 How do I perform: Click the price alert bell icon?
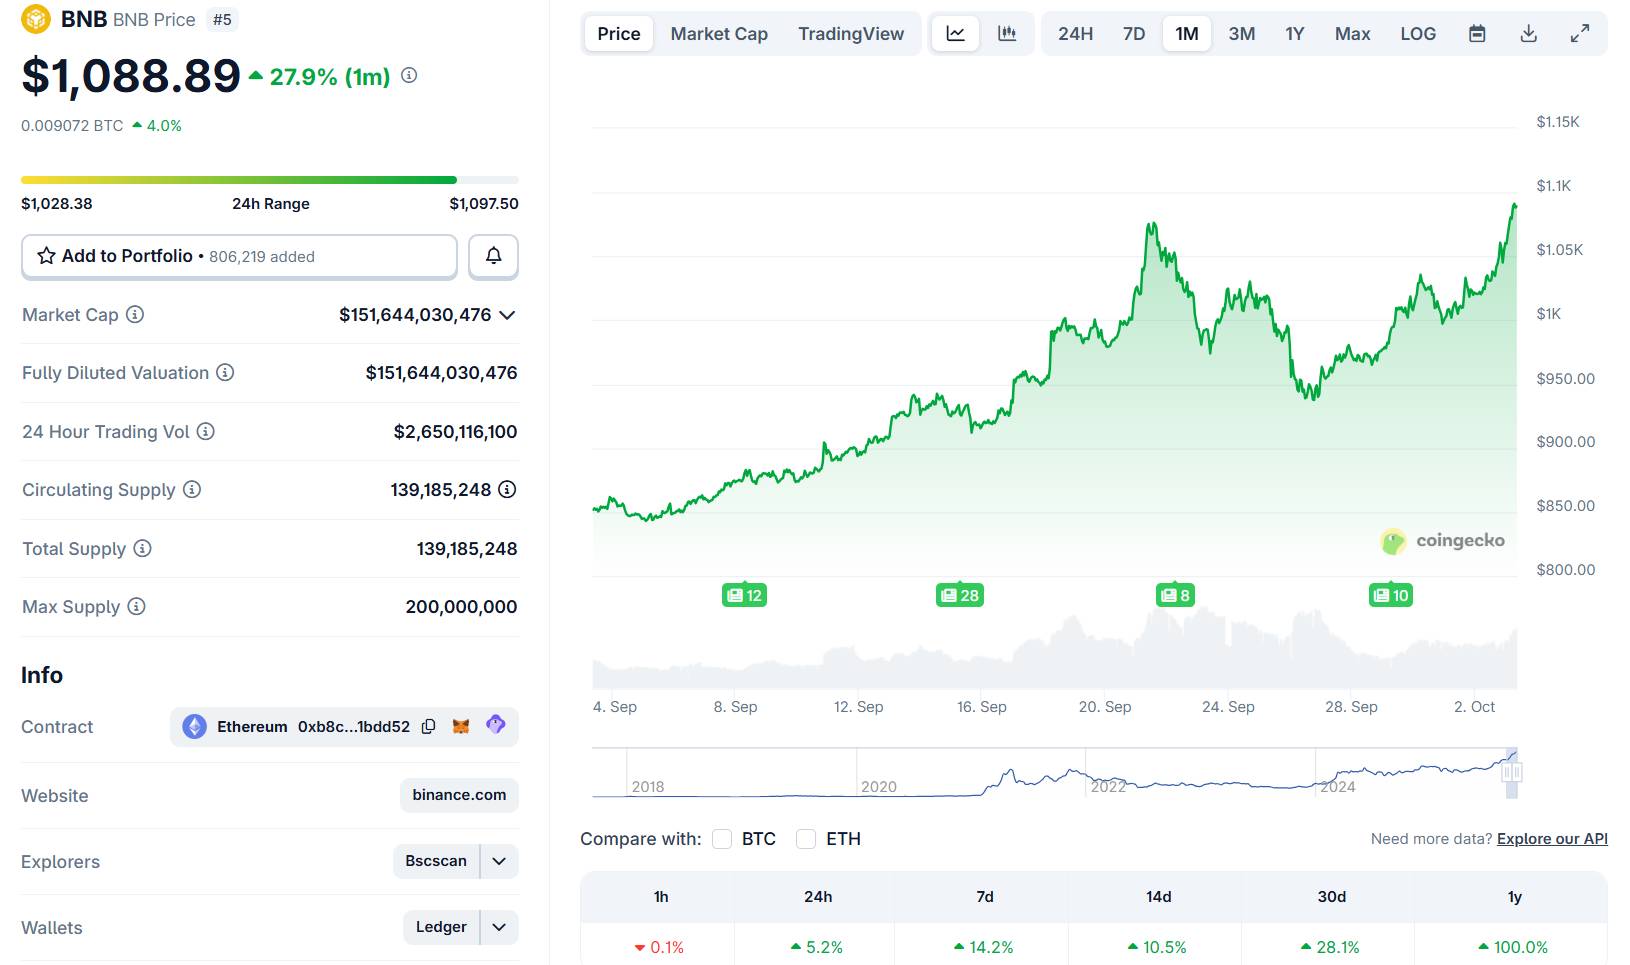click(x=493, y=256)
